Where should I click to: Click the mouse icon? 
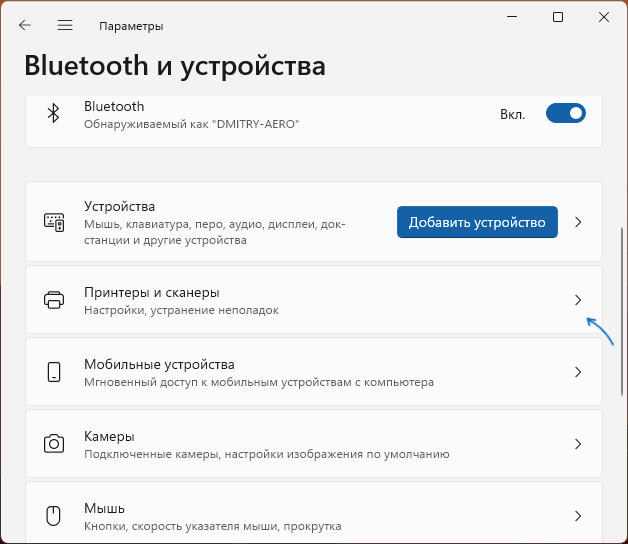tap(53, 516)
